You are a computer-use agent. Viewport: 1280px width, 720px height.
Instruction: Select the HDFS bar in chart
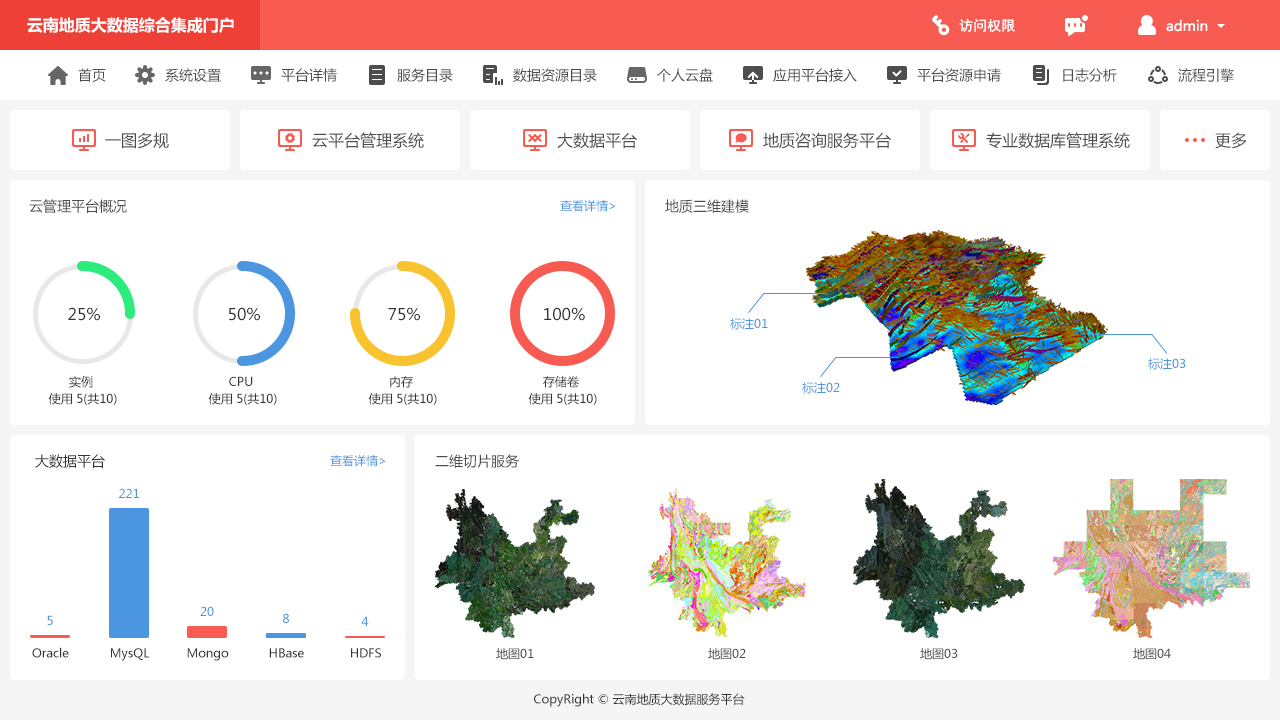pos(365,636)
